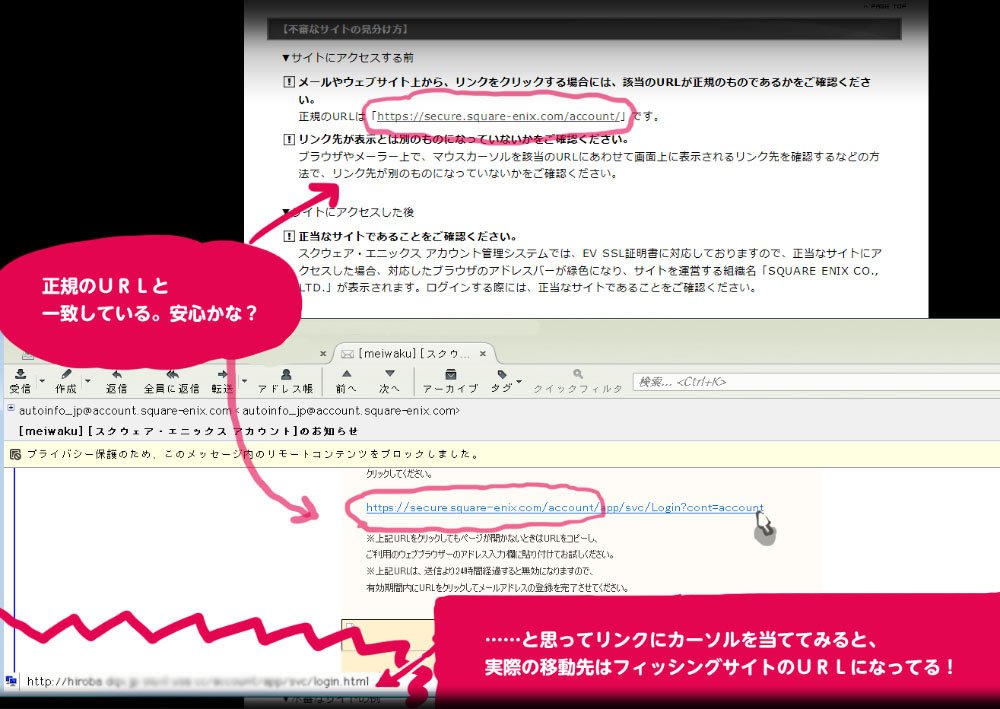The image size is (1000, 709).
Task: Click the 正当なサイトであることをご確認ください heading
Action: pyautogui.click(x=408, y=237)
